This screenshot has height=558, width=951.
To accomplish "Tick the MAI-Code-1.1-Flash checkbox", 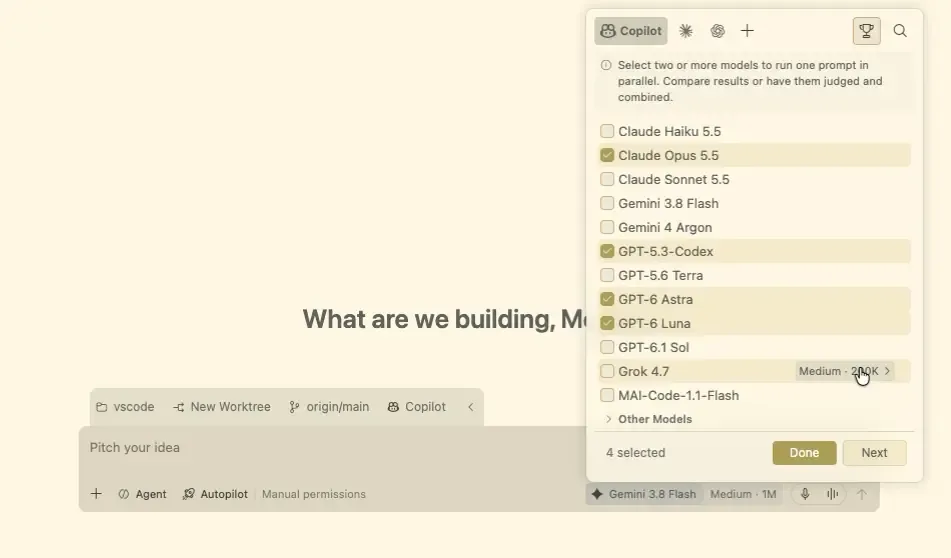I will [607, 395].
